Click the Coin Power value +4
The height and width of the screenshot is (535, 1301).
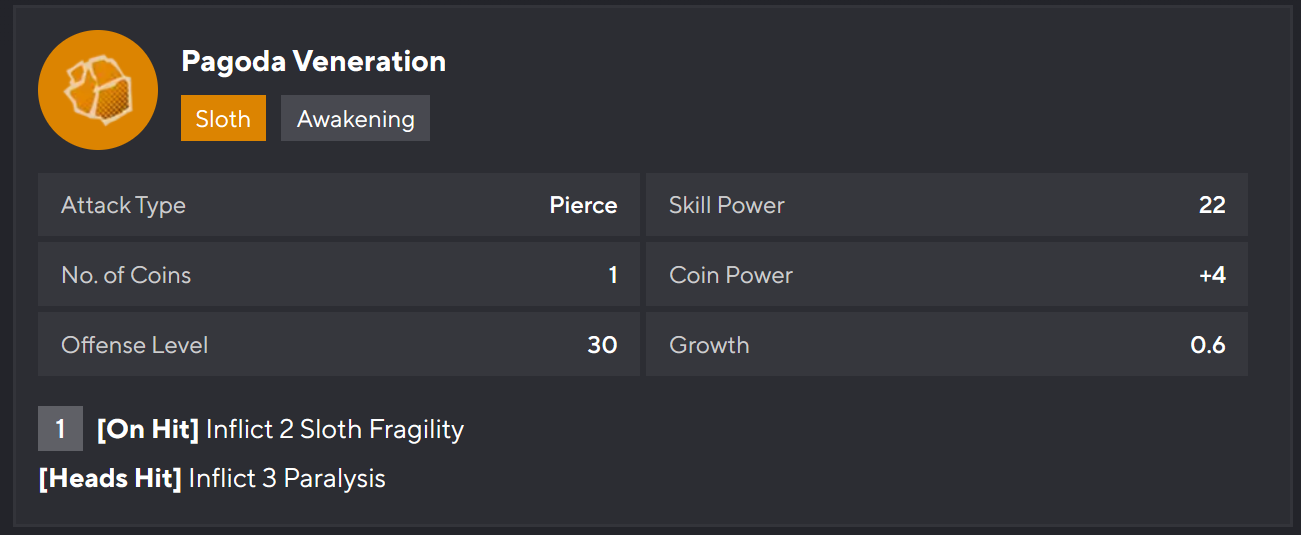click(1212, 275)
